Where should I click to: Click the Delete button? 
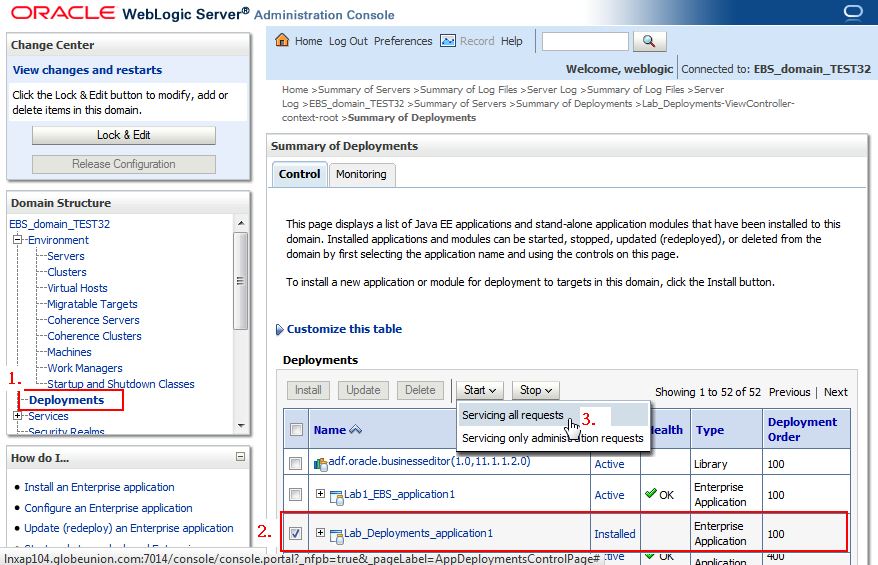point(420,390)
